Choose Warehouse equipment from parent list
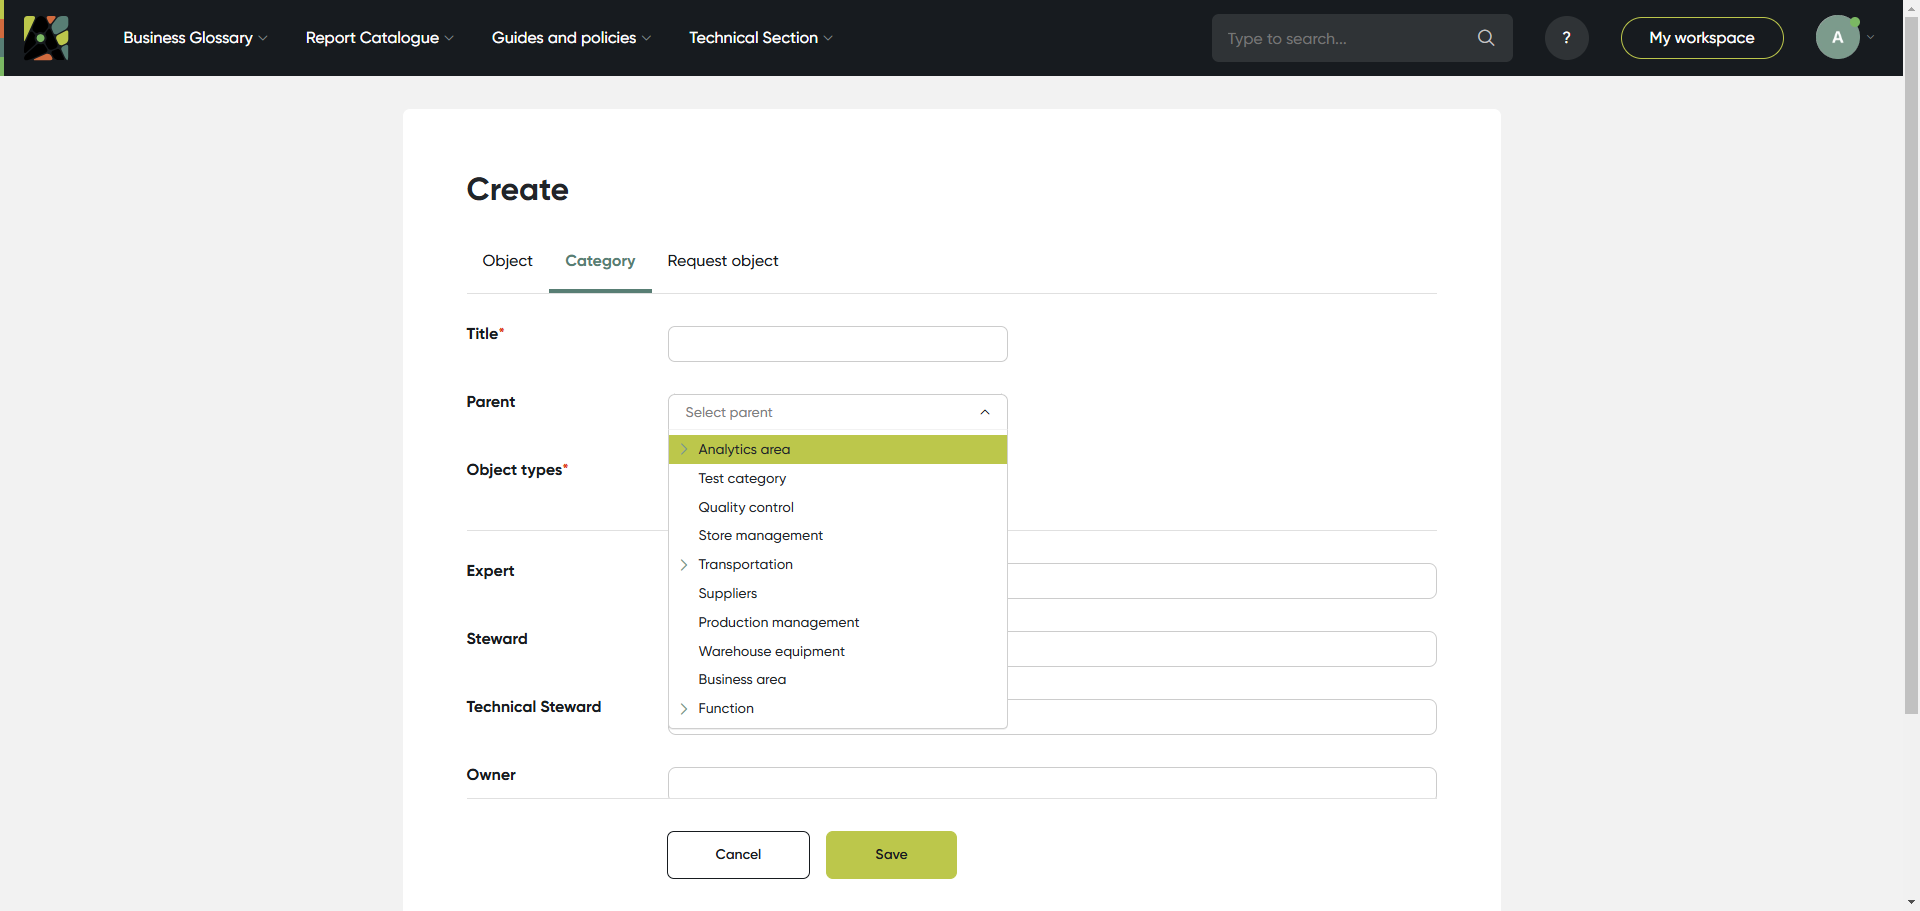This screenshot has height=911, width=1920. (771, 652)
